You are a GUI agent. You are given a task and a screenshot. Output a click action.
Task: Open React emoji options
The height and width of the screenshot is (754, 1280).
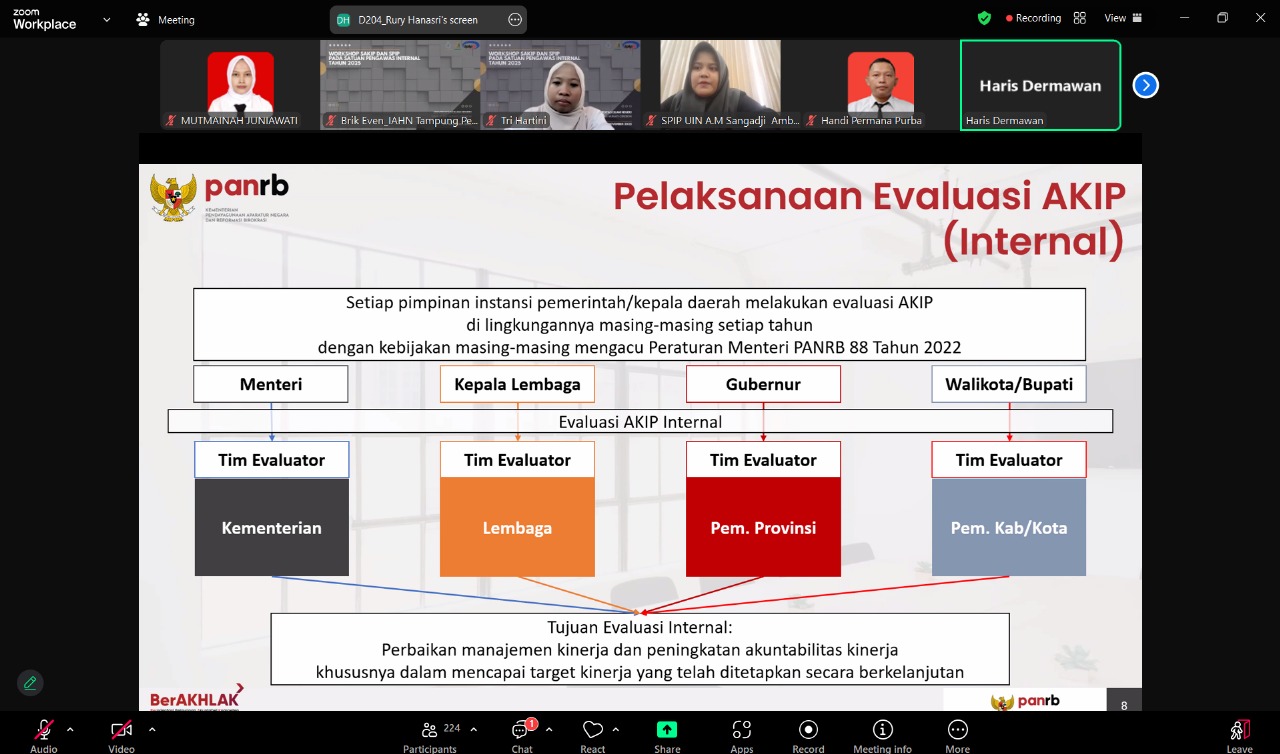593,734
